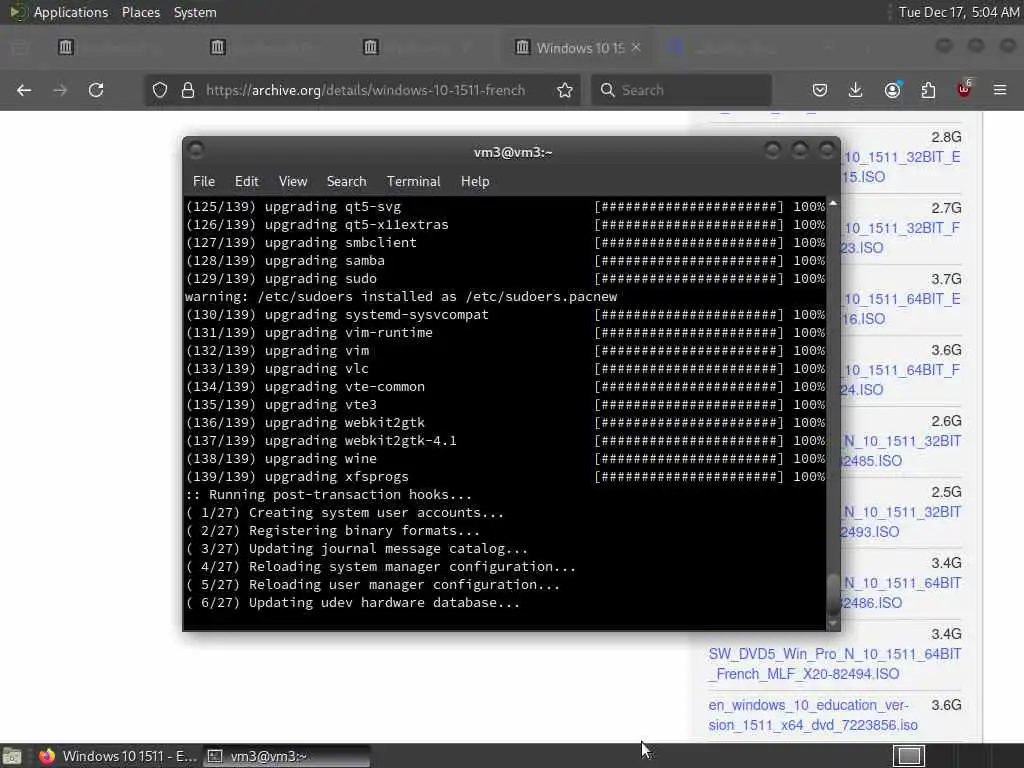Open en_windows_10_education_version_1511_x64 iso link

(812, 715)
